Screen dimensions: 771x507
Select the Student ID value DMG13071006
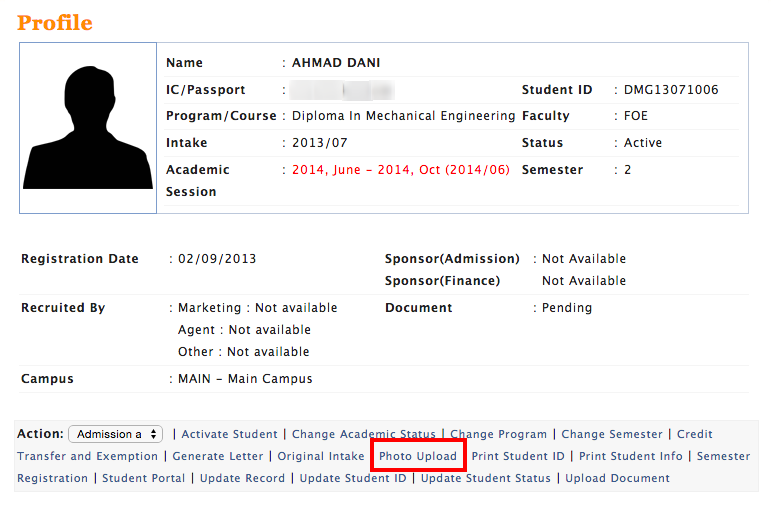(x=671, y=90)
